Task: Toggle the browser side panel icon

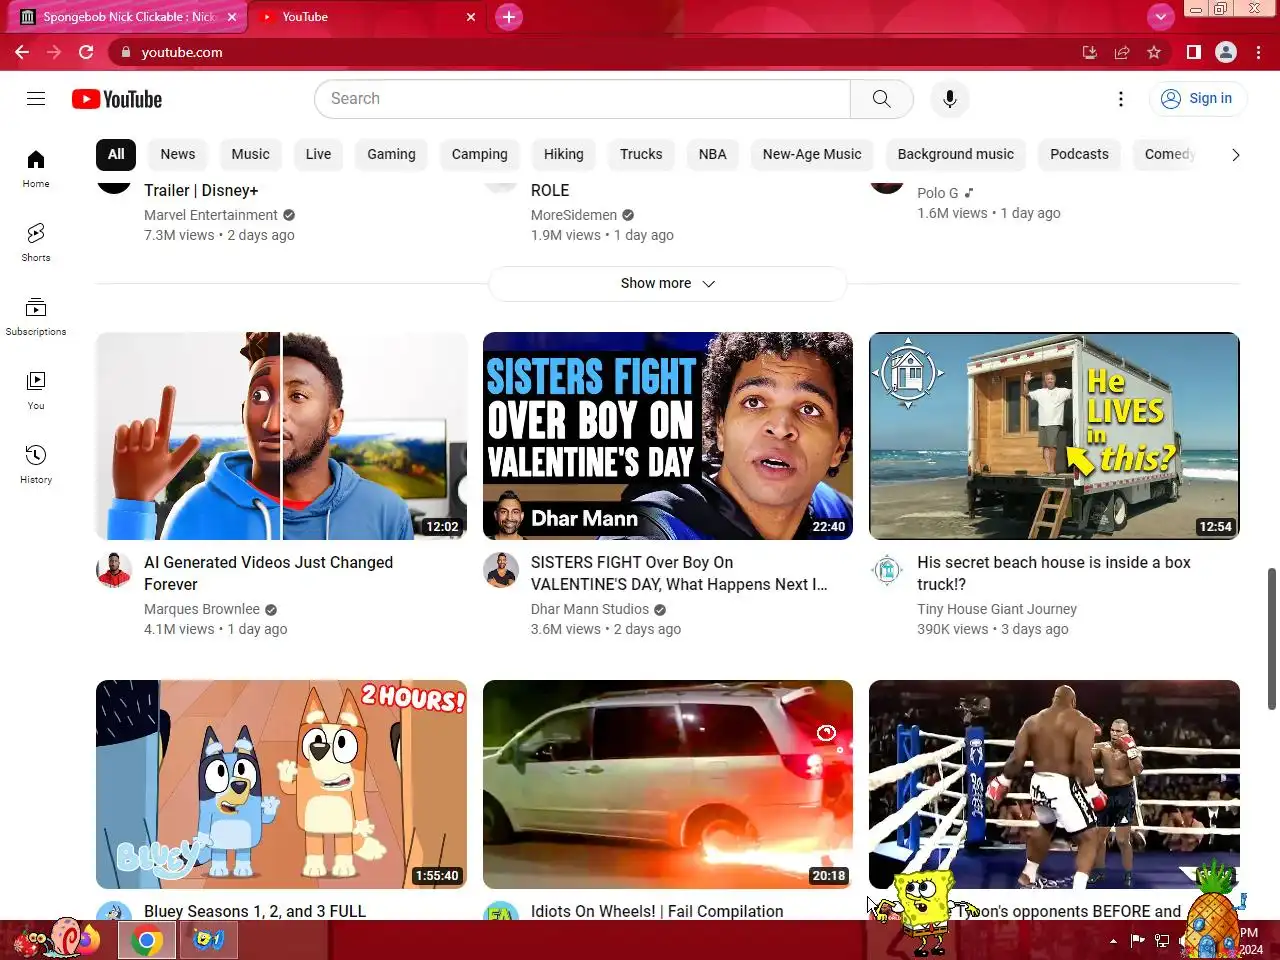Action: 1193,52
